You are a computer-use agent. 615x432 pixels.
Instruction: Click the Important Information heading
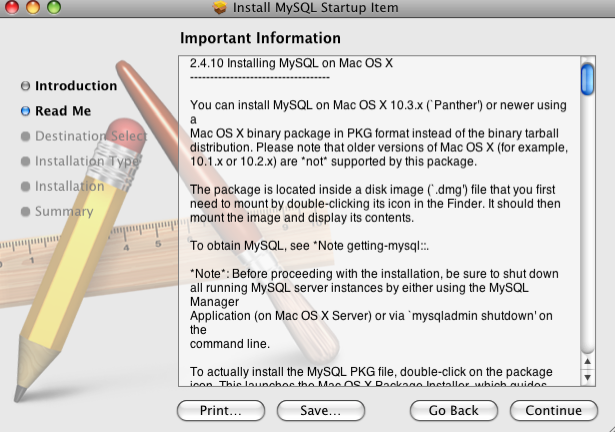pos(260,38)
